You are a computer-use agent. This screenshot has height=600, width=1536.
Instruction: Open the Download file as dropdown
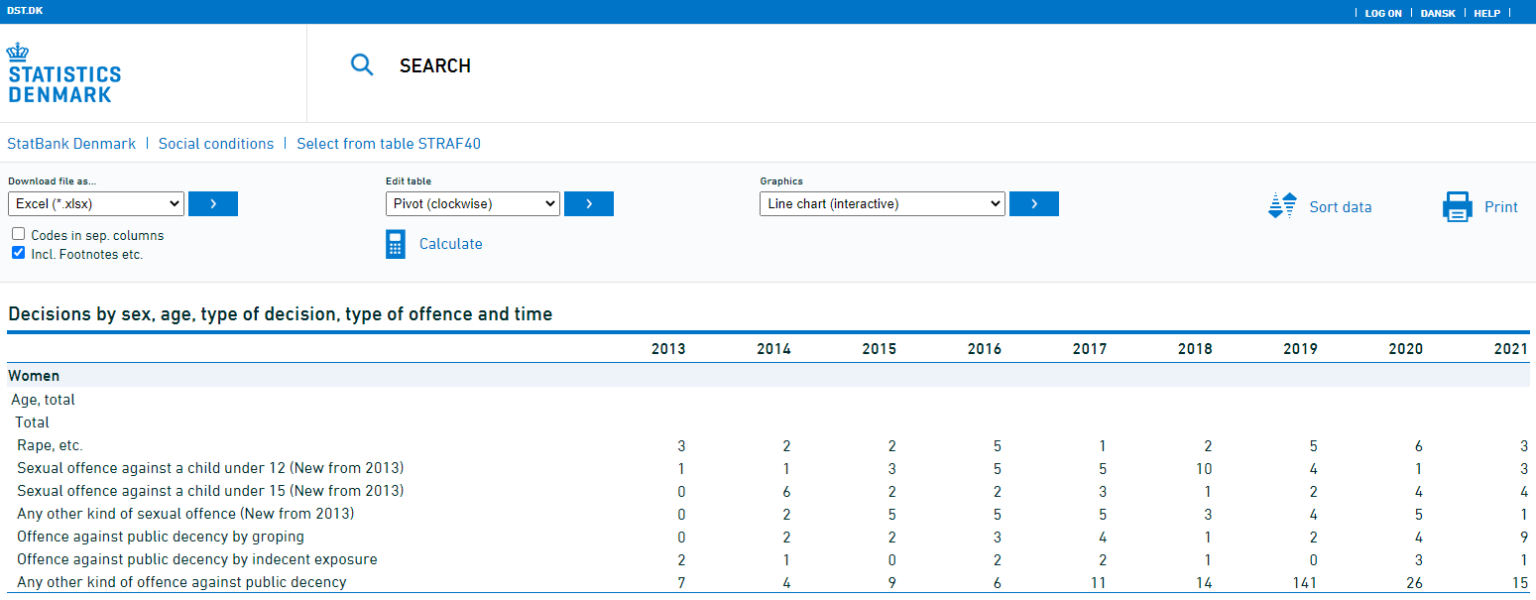96,204
